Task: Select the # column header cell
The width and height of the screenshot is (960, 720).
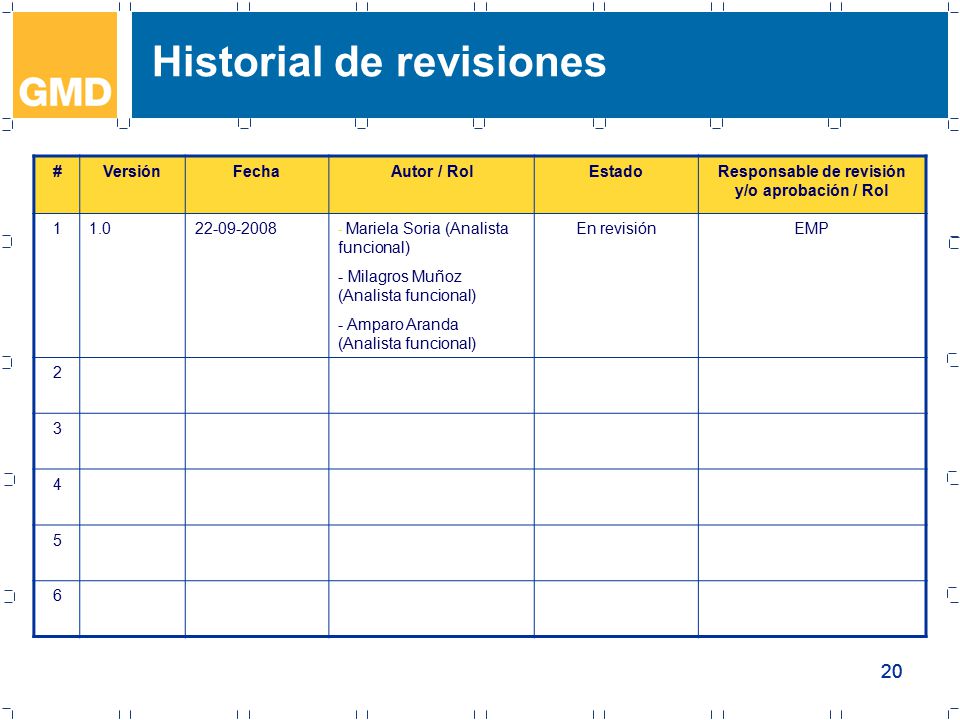Action: click(x=57, y=184)
